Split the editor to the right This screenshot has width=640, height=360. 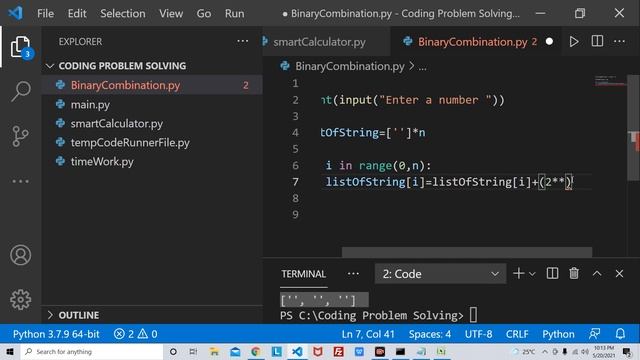pos(597,41)
